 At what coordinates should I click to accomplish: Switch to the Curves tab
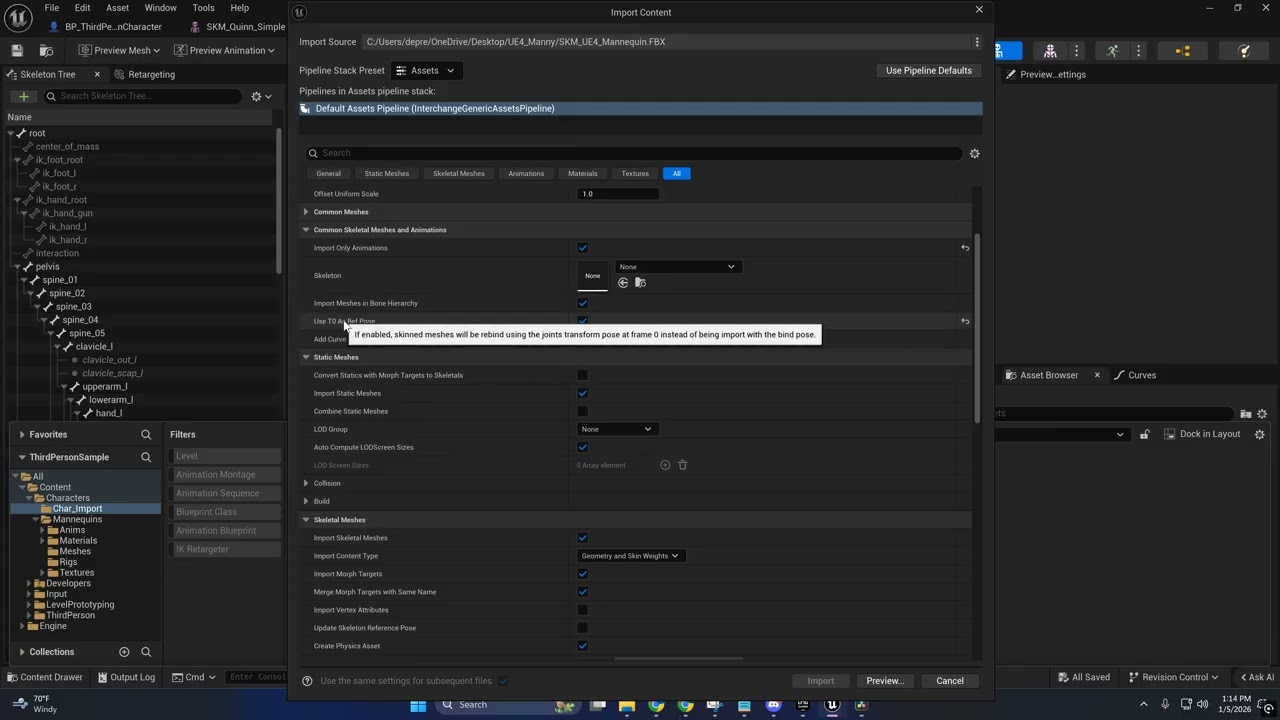coord(1136,375)
